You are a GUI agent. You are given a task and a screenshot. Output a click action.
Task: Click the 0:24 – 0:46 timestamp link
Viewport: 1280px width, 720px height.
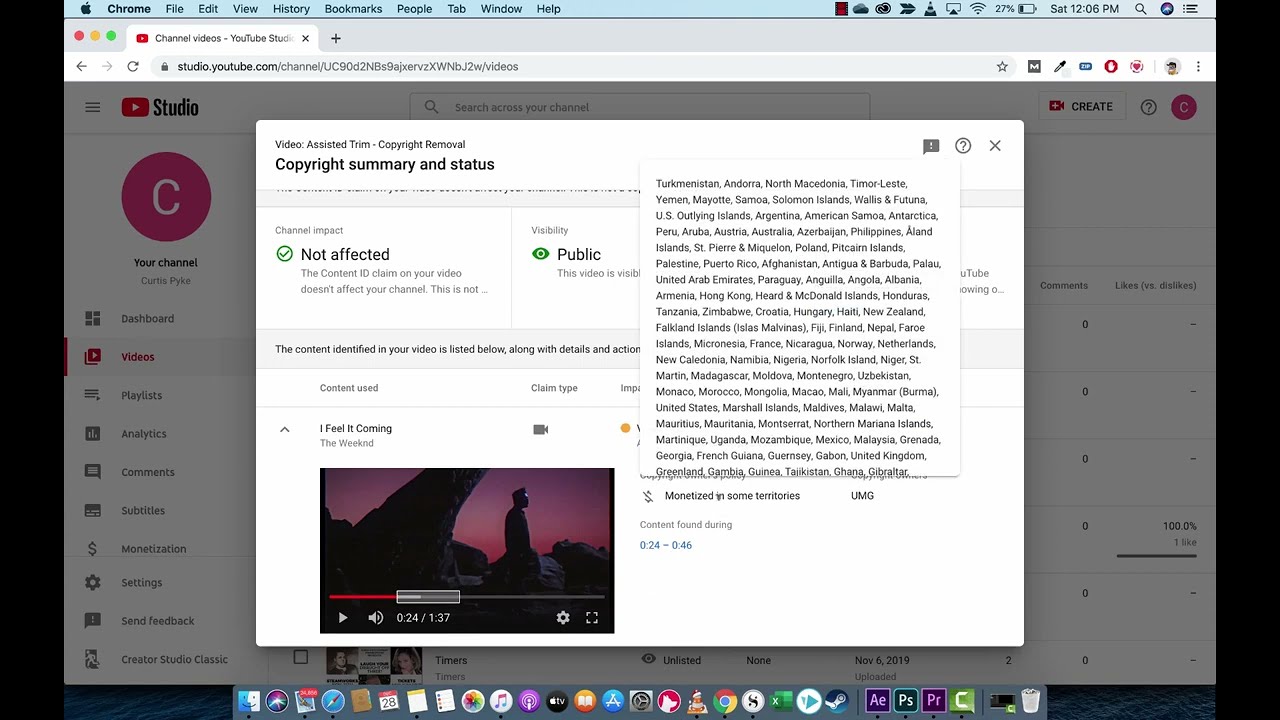666,545
